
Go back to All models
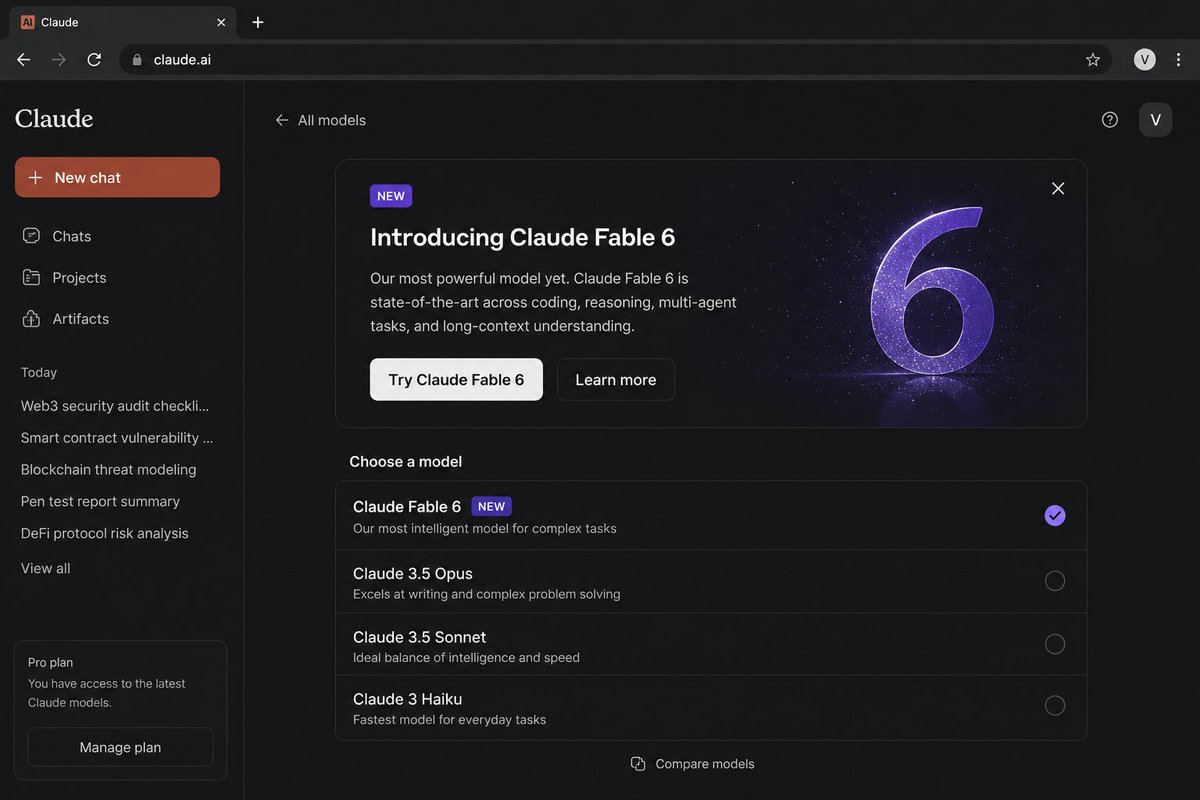321,120
